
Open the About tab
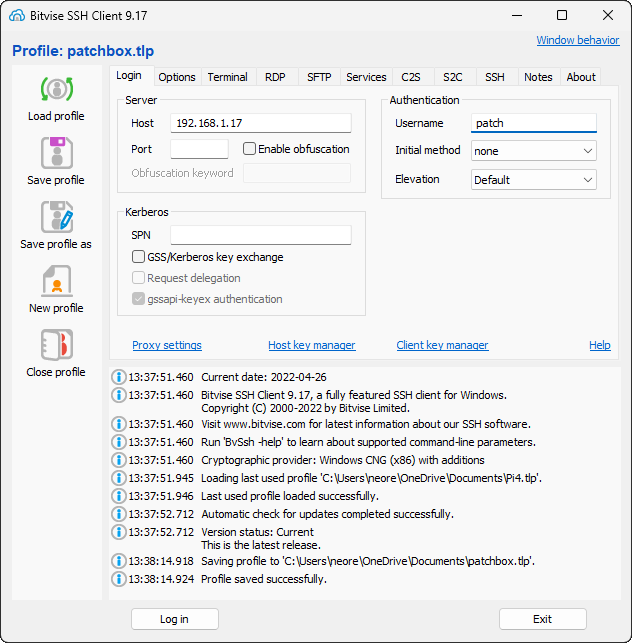point(581,77)
